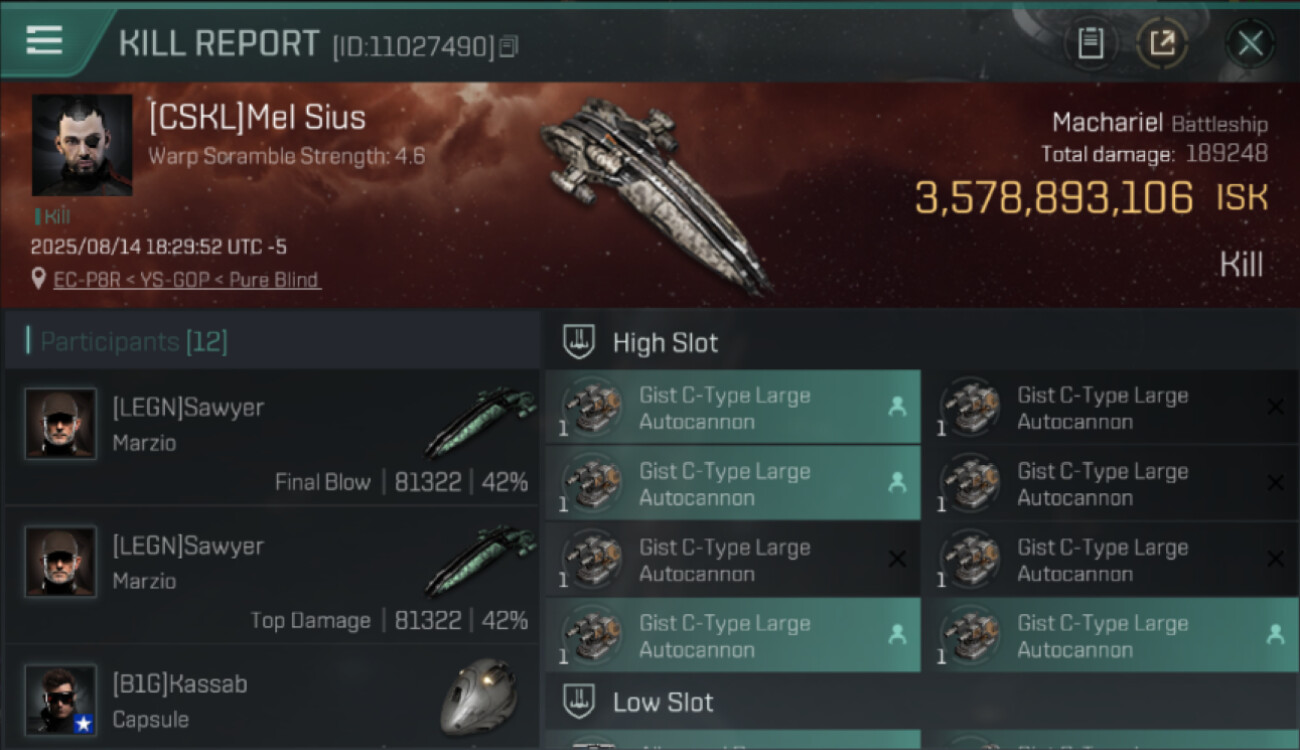
Task: Open the EC-P8R location link
Action: click(187, 280)
